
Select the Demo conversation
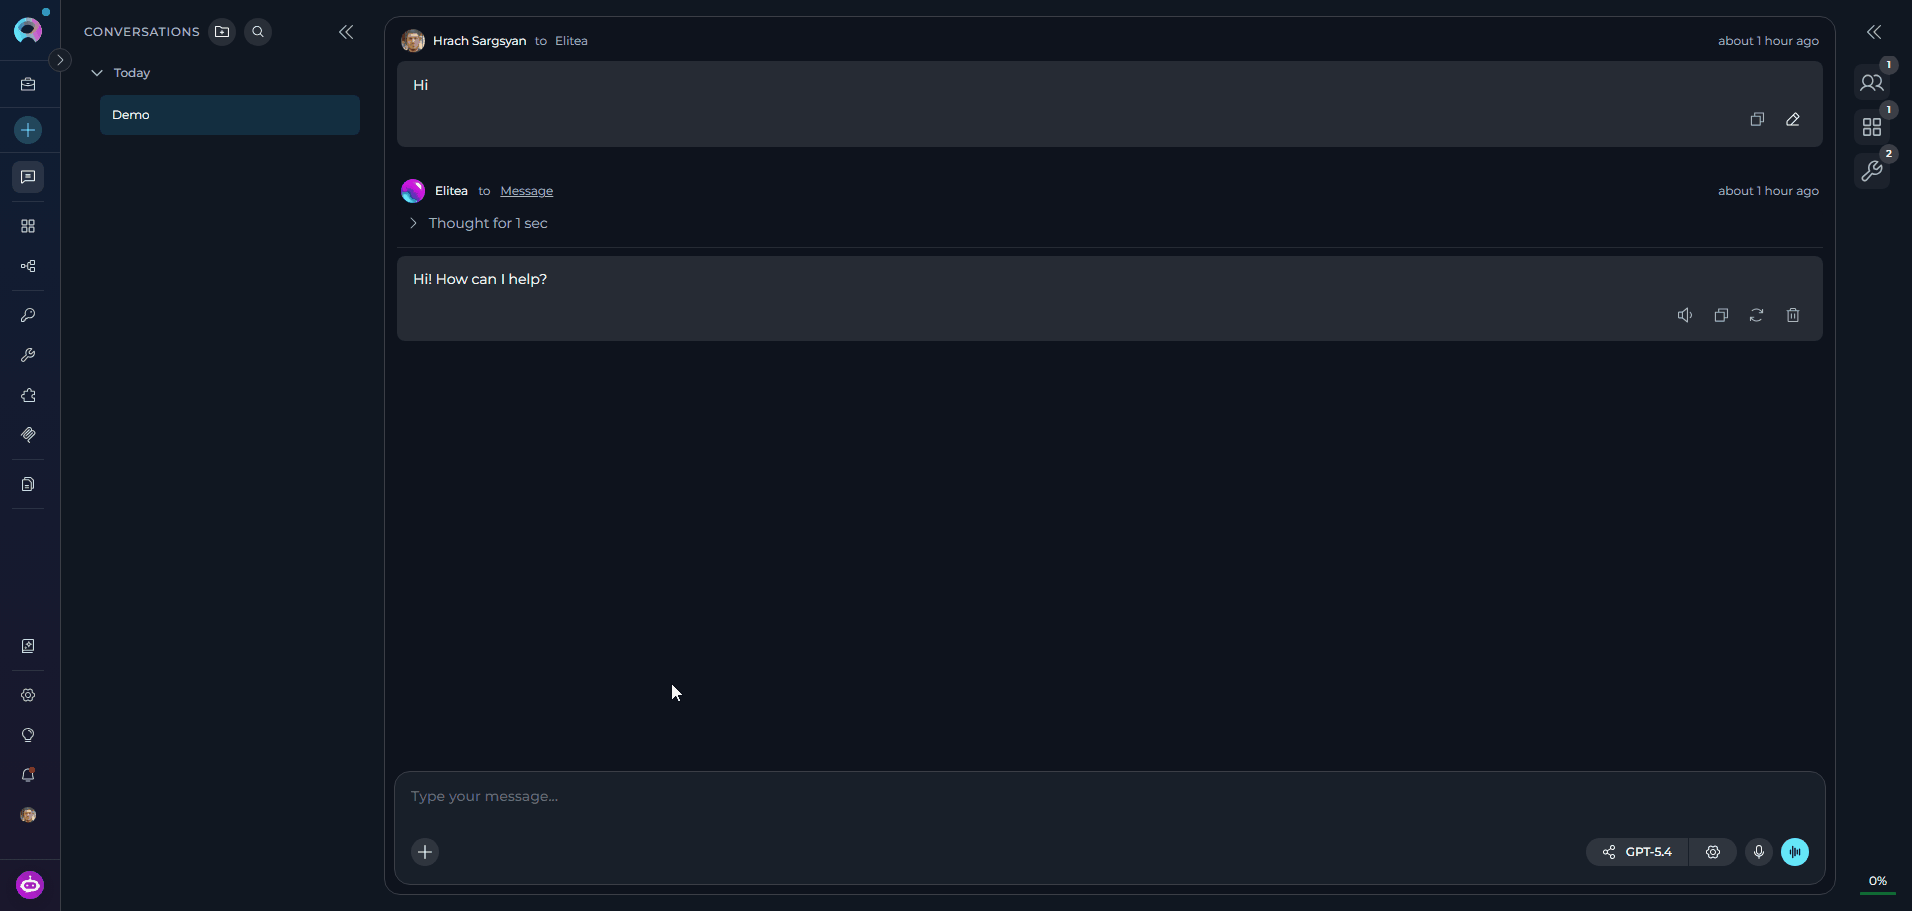click(230, 115)
